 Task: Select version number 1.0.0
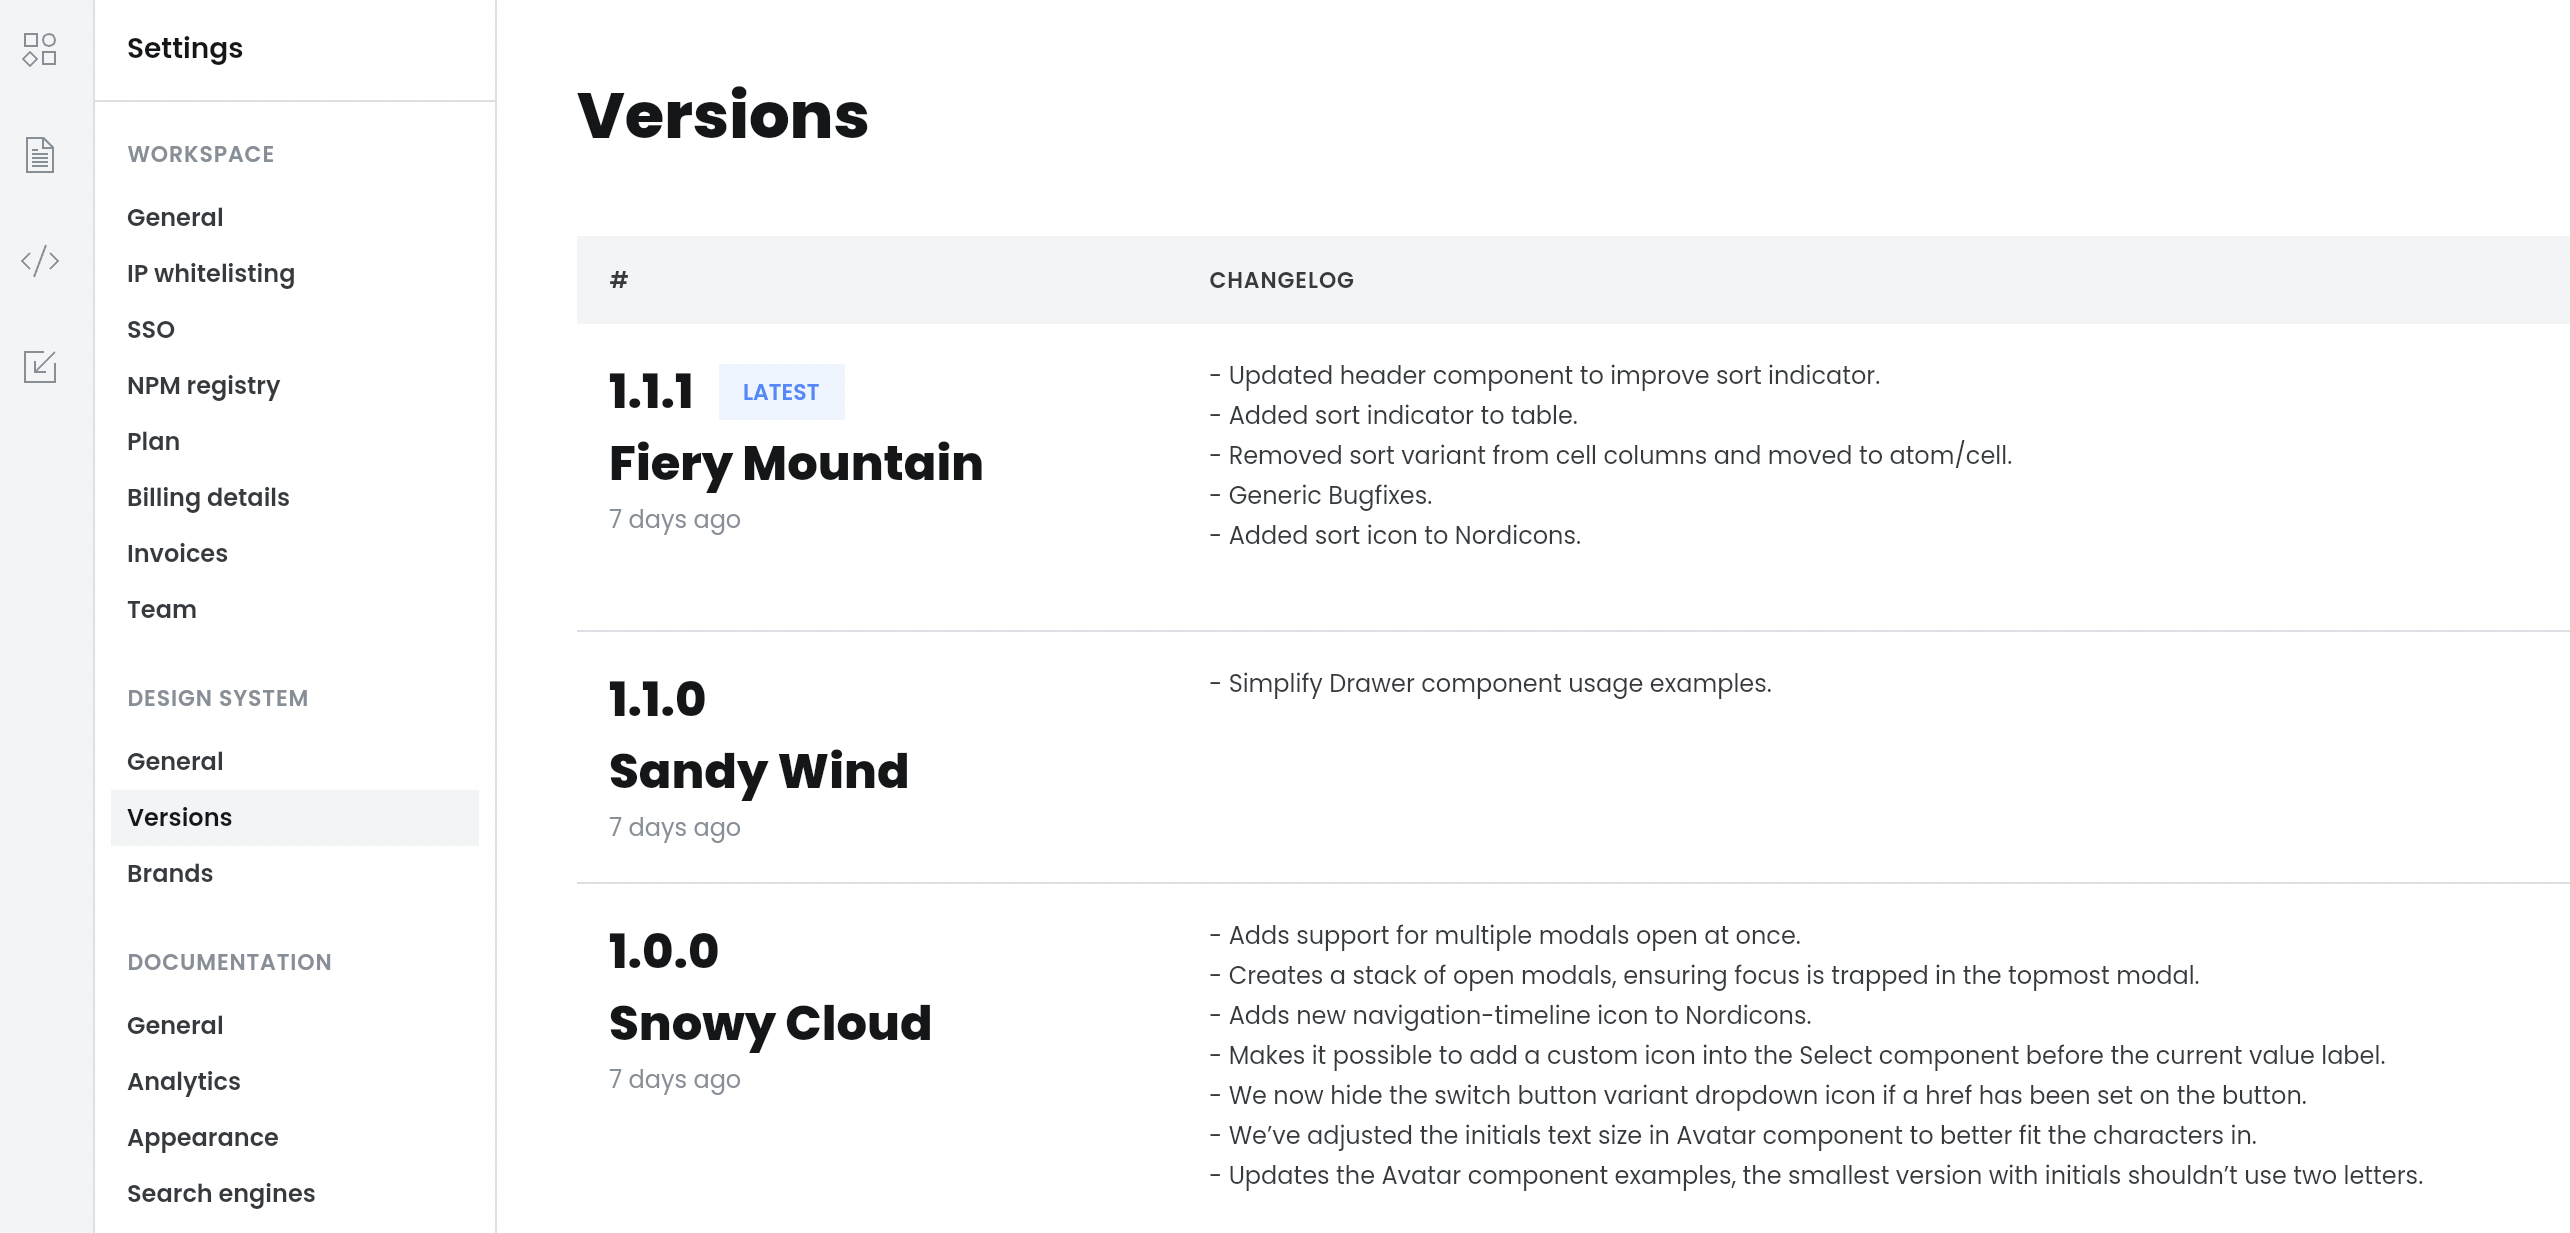point(664,951)
